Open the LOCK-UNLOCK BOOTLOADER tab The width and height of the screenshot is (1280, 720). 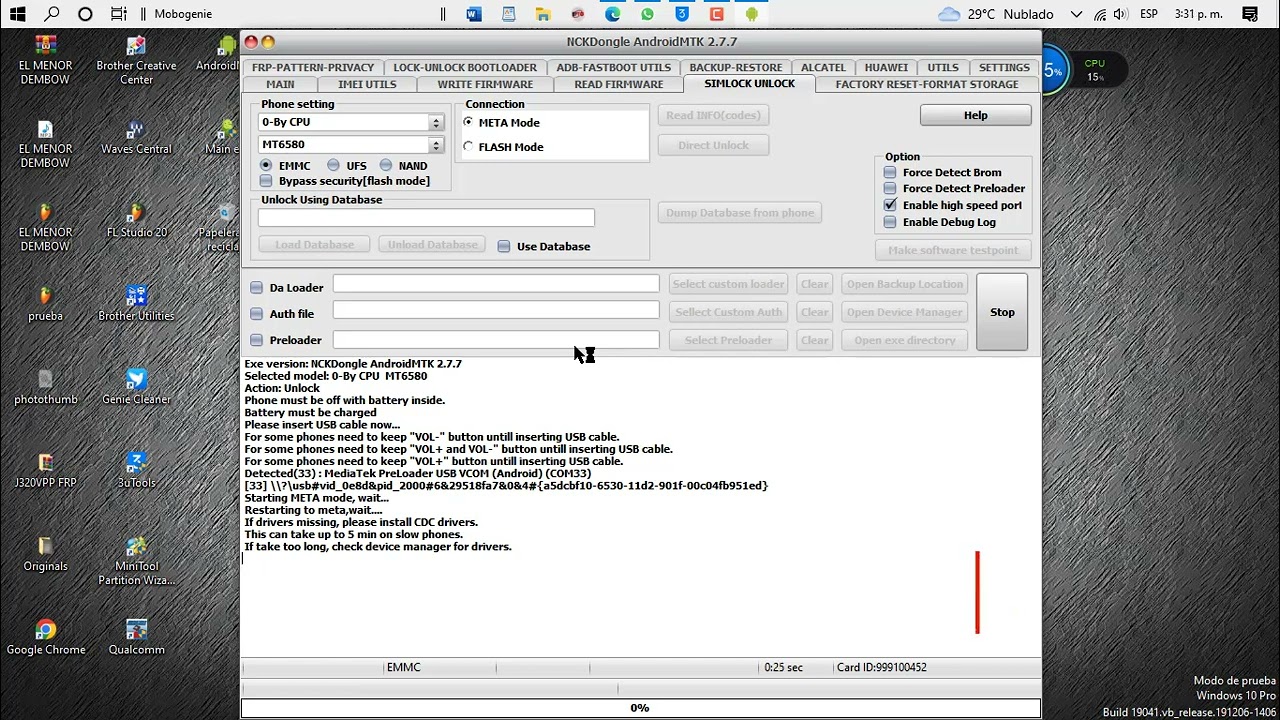click(465, 67)
